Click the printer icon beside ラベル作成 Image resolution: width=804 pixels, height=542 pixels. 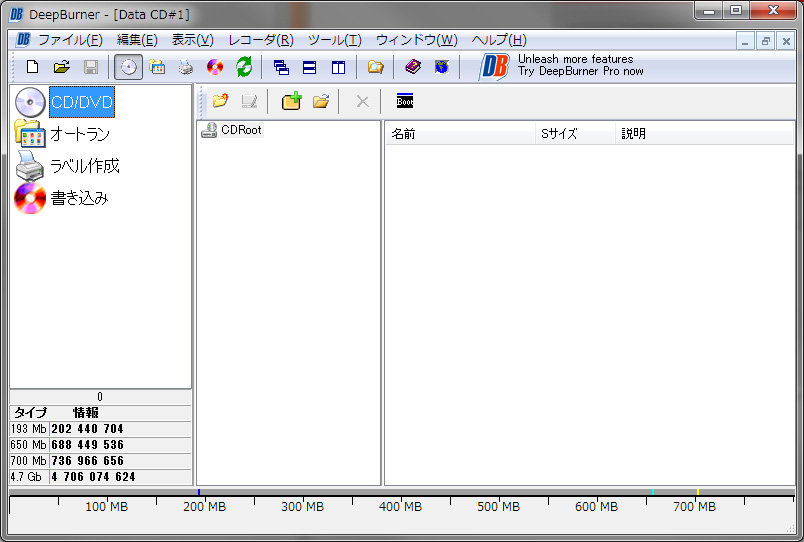(30, 166)
